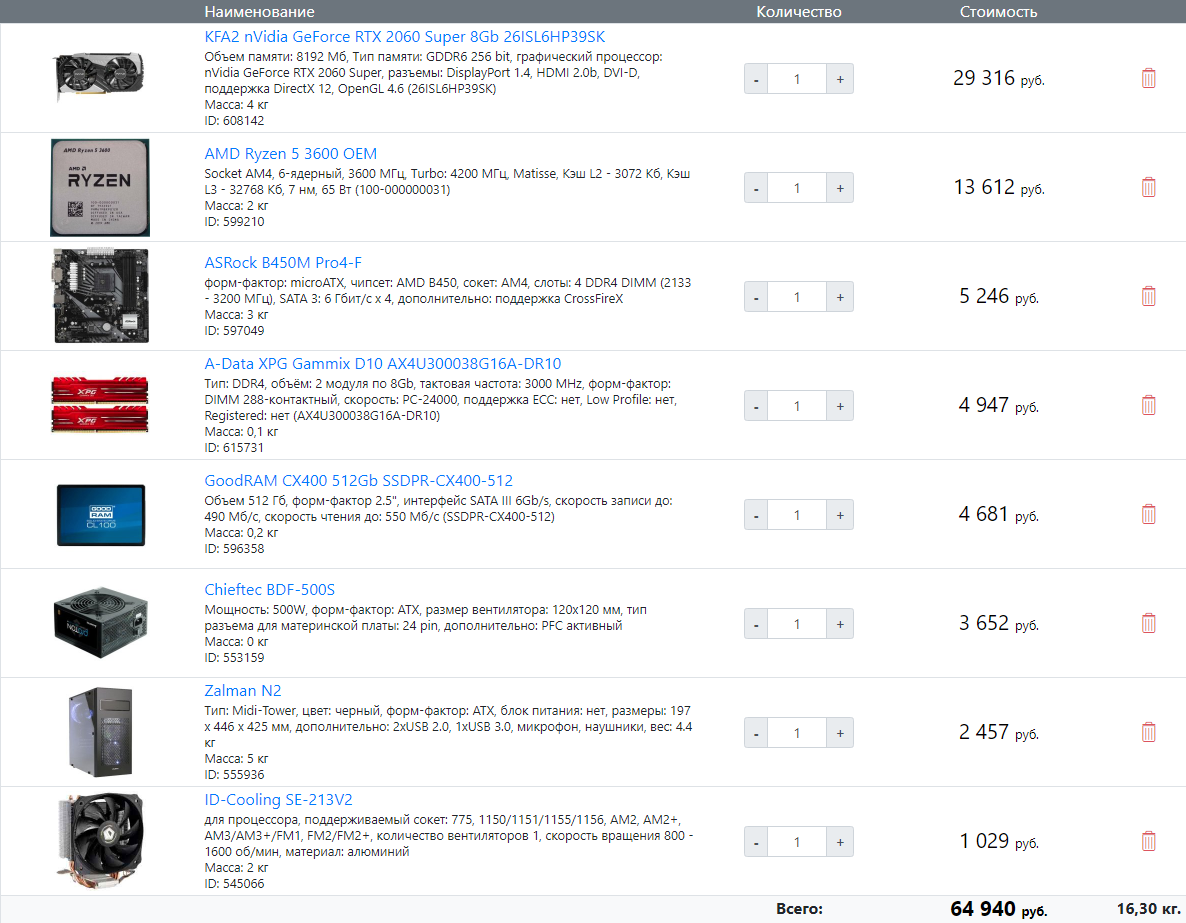Increase quantity of KFA2 RTX 2060 Super
Viewport: 1186px width, 923px height.
pyautogui.click(x=840, y=79)
